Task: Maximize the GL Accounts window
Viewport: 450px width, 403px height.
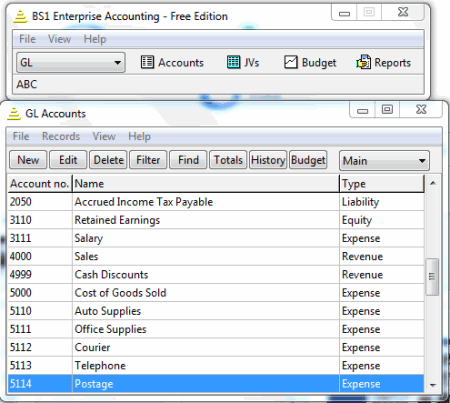Action: click(x=387, y=110)
